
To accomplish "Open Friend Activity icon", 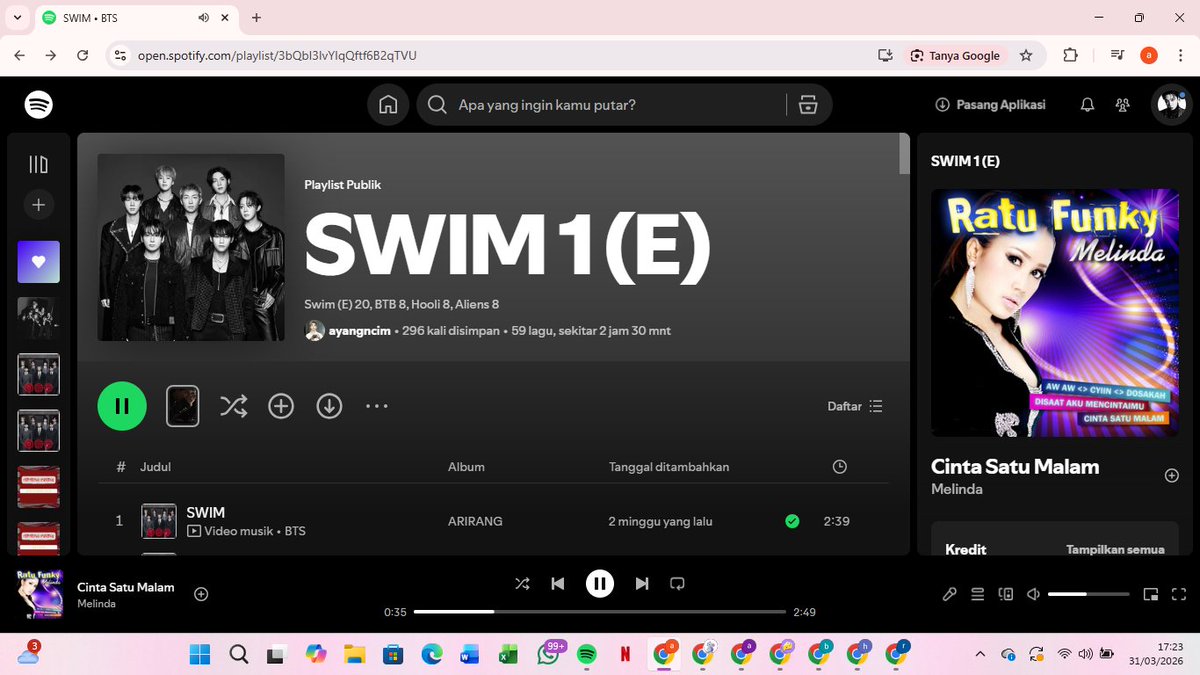I will (x=1123, y=104).
